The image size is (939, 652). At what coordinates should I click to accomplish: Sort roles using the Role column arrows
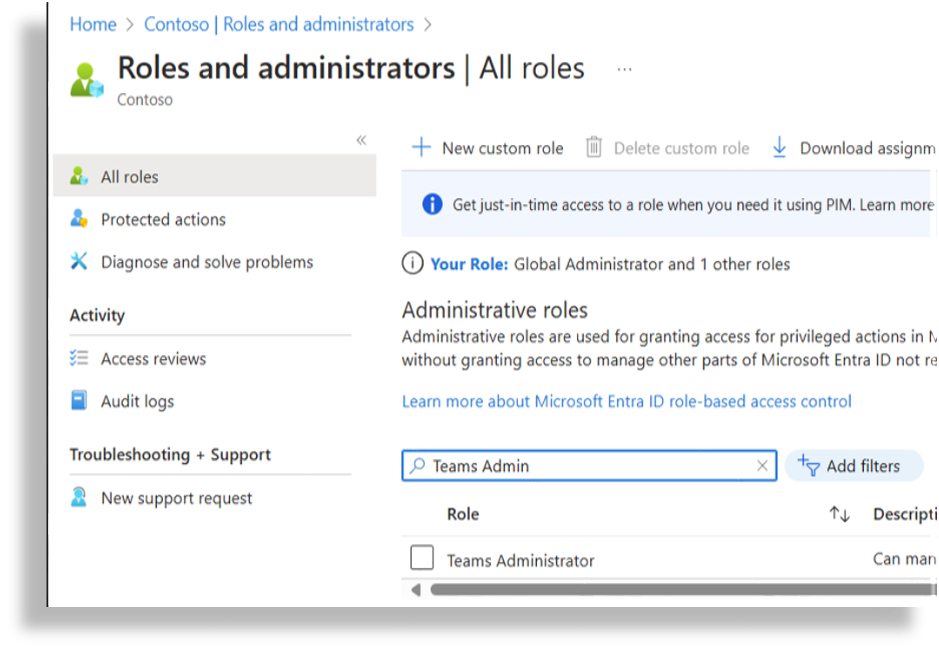click(839, 515)
